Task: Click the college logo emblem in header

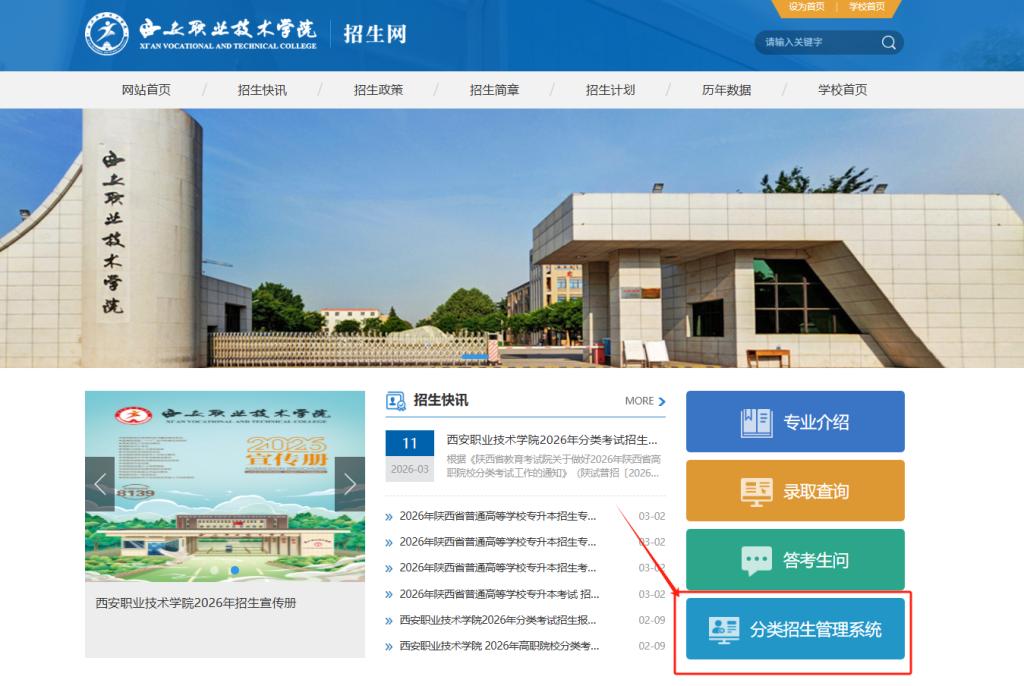Action: (106, 36)
